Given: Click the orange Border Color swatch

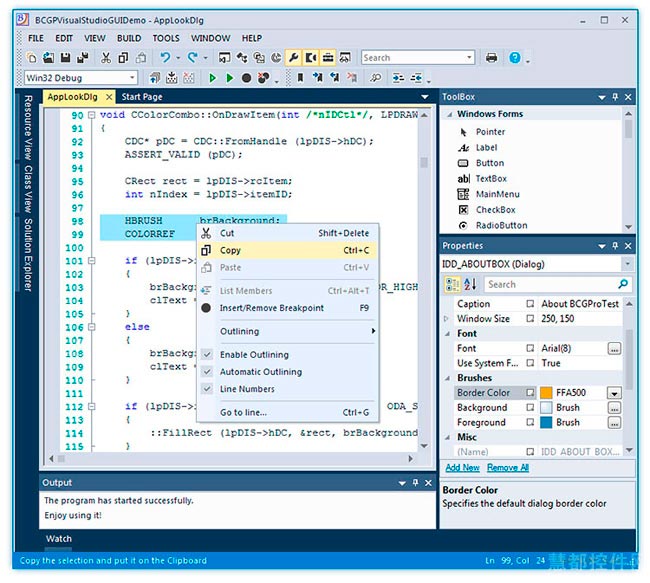Looking at the screenshot, I should 546,393.
